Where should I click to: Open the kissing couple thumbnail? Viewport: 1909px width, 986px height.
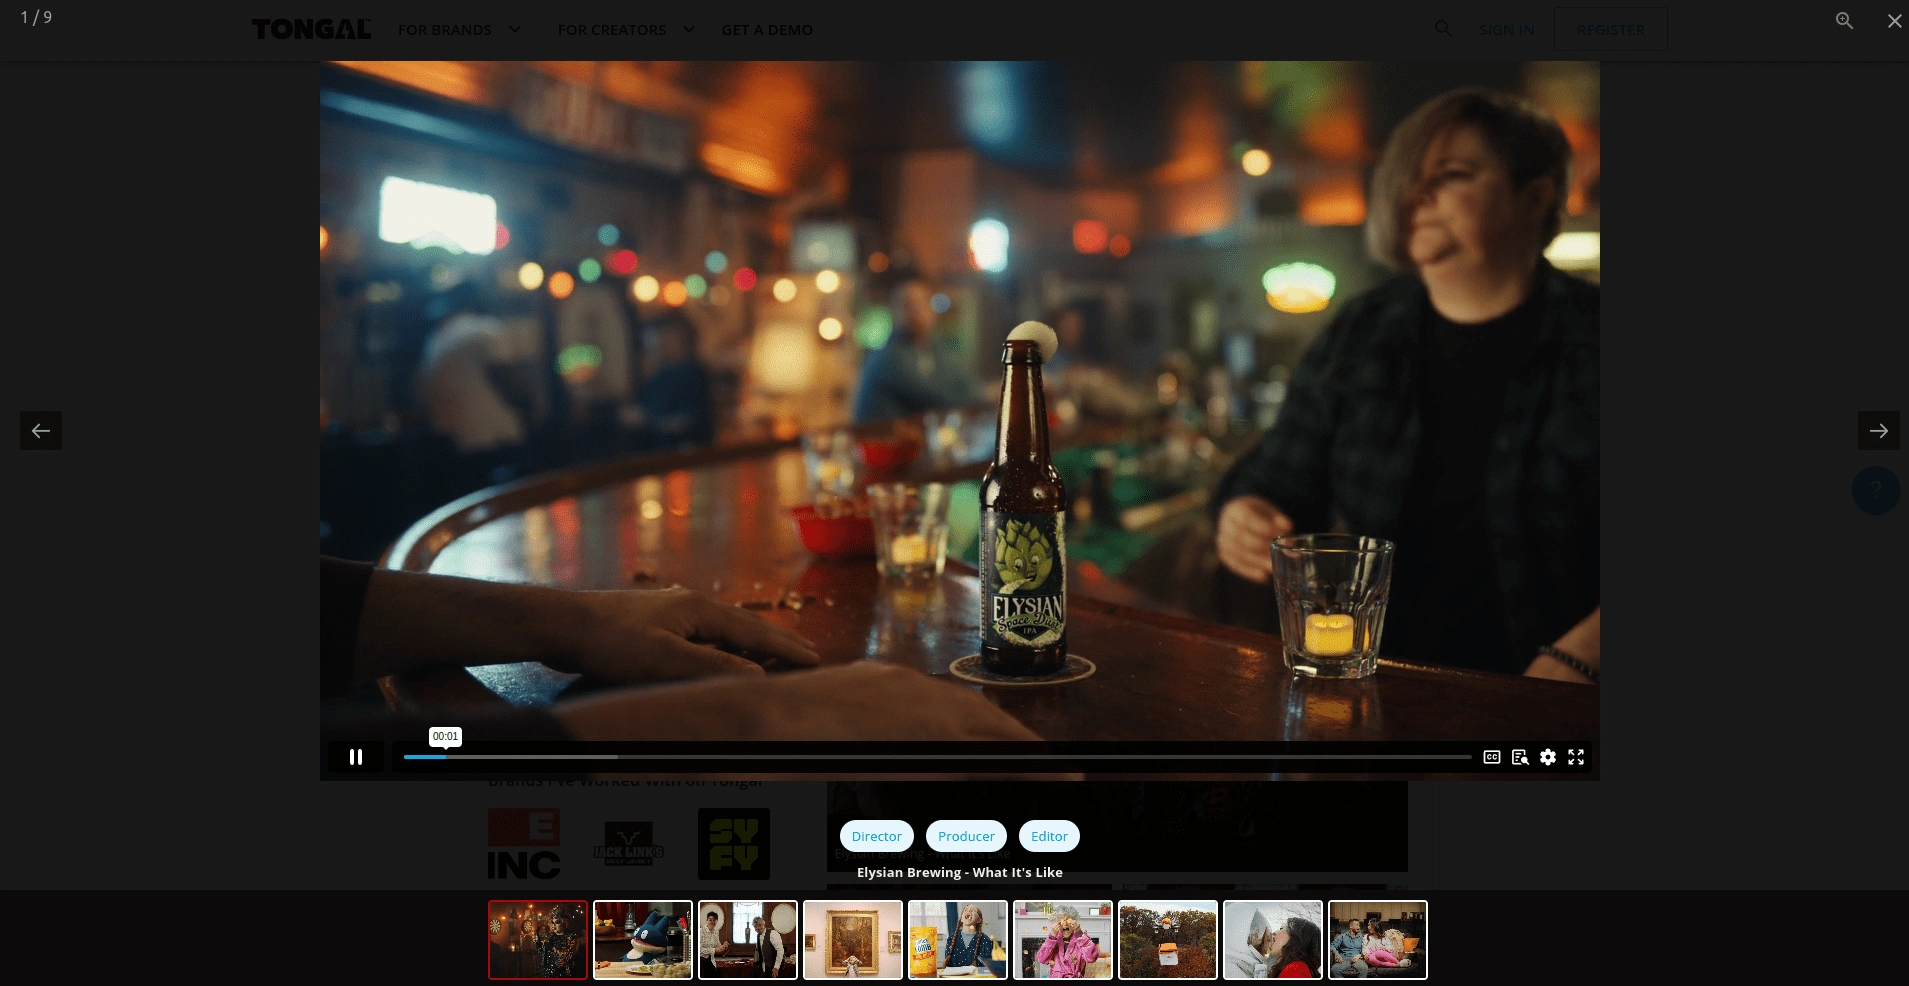pos(1273,940)
